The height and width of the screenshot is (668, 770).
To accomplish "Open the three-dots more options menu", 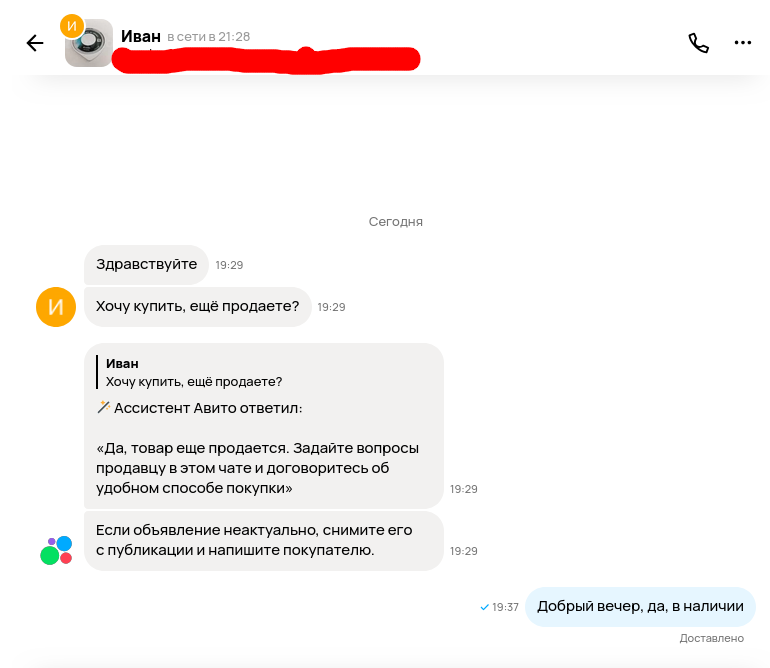I will click(742, 43).
